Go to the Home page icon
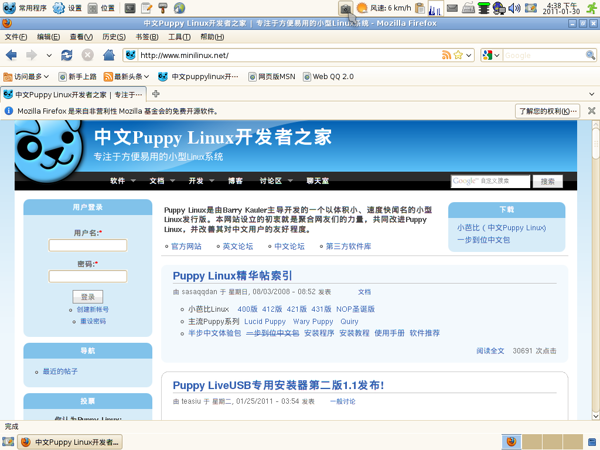This screenshot has width=600, height=450. pos(109,55)
